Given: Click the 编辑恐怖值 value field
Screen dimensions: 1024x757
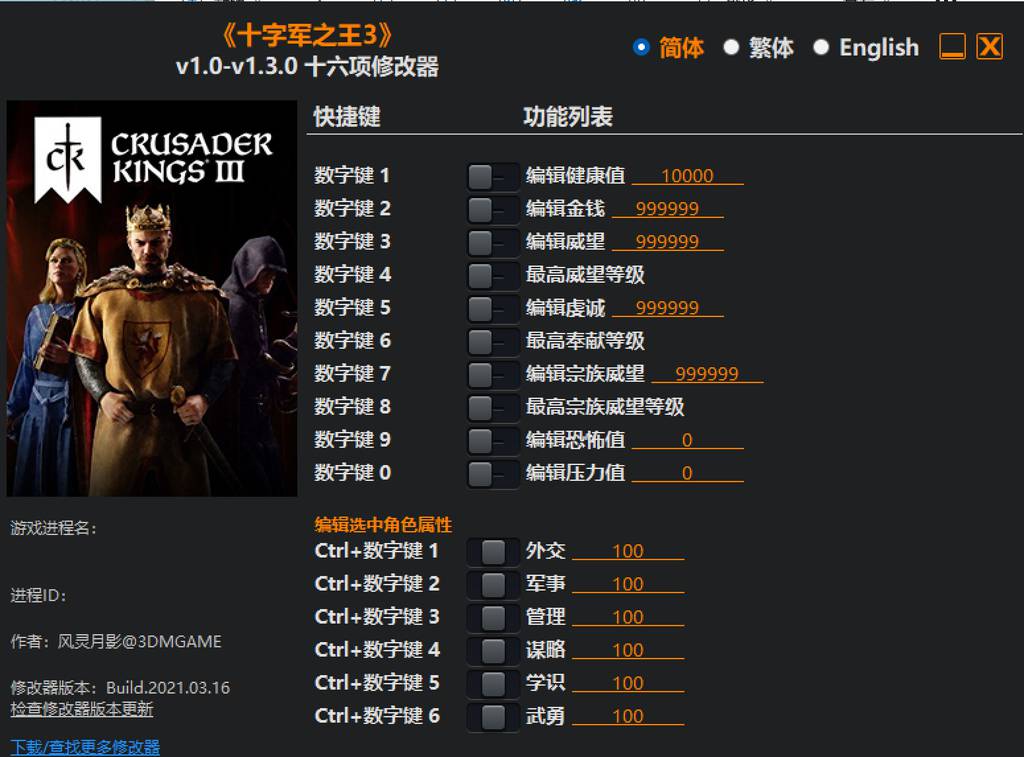Looking at the screenshot, I should point(688,440).
